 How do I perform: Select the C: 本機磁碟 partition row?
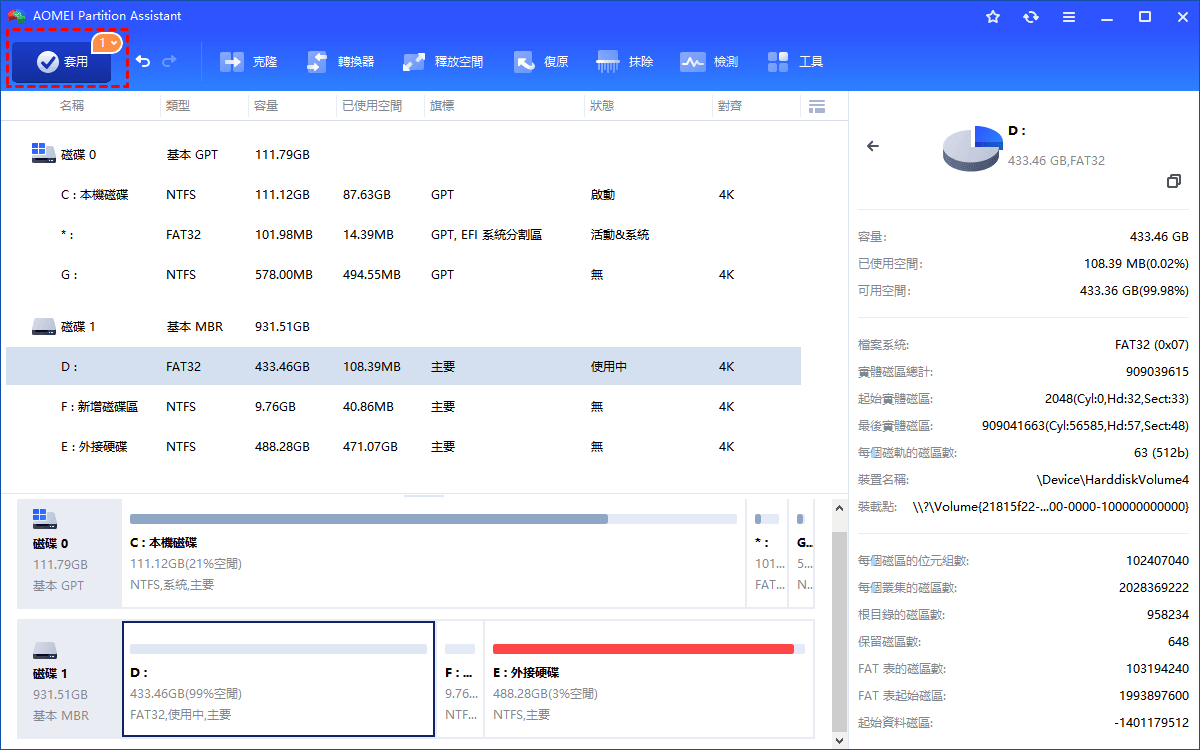tap(404, 195)
